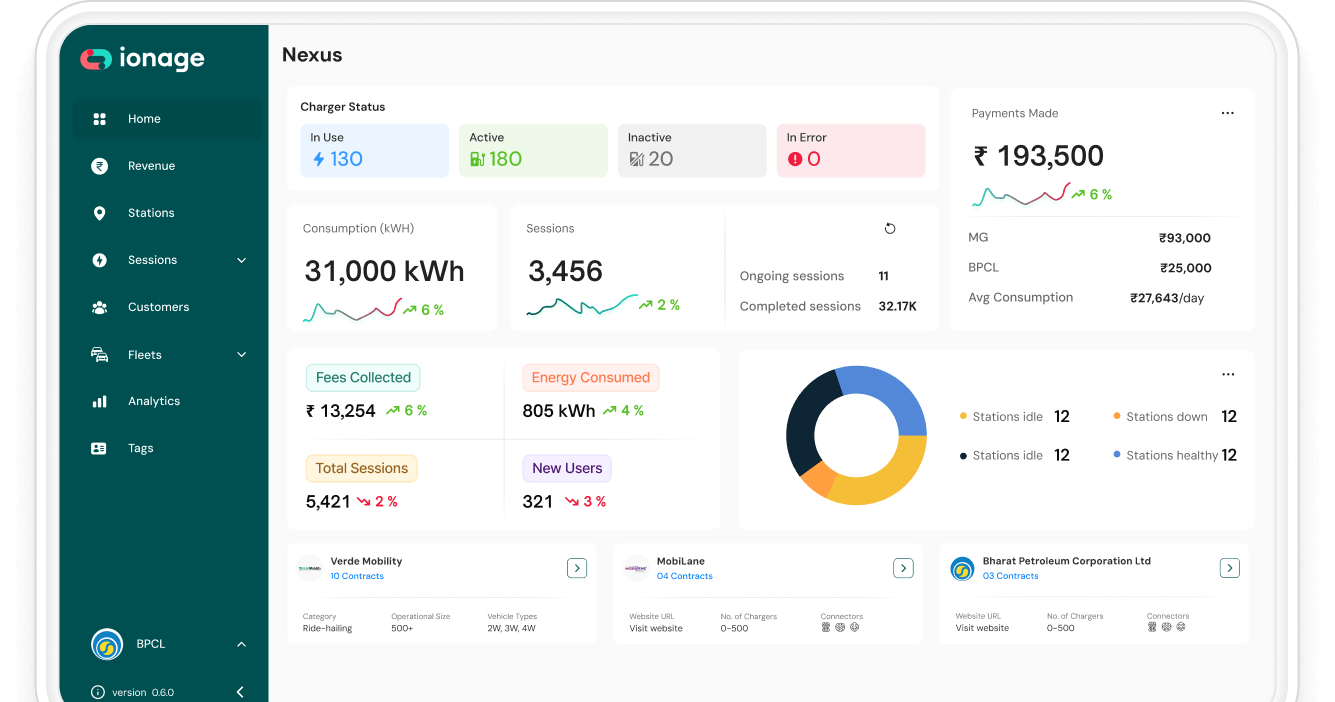Image resolution: width=1335 pixels, height=702 pixels.
Task: Click the Tags card icon
Action: (99, 448)
